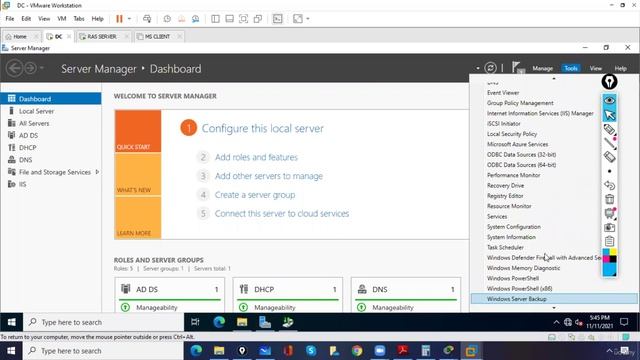Select DHCP in the sidebar
Viewport: 640px width, 360px height.
pyautogui.click(x=51, y=148)
